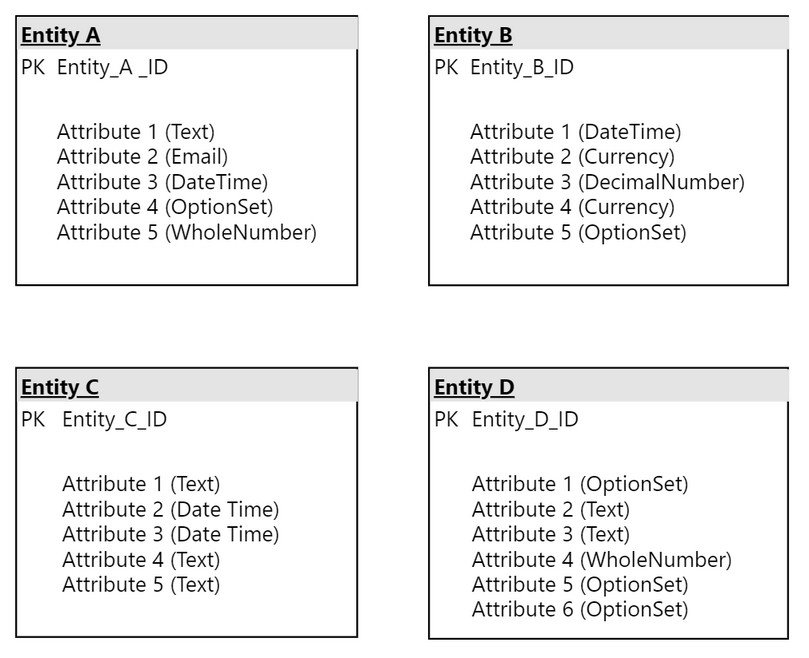Image resolution: width=809 pixels, height=658 pixels.
Task: Select Attribute 5 (OptionSet) in Entity B
Action: click(578, 233)
